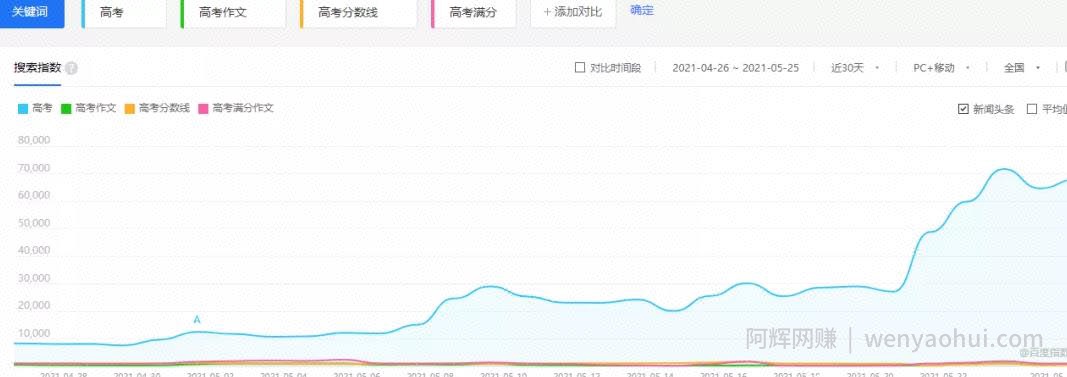Screen dimensions: 1067x377
Task: Expand the PC+移动 device dropdown
Action: pos(941,68)
